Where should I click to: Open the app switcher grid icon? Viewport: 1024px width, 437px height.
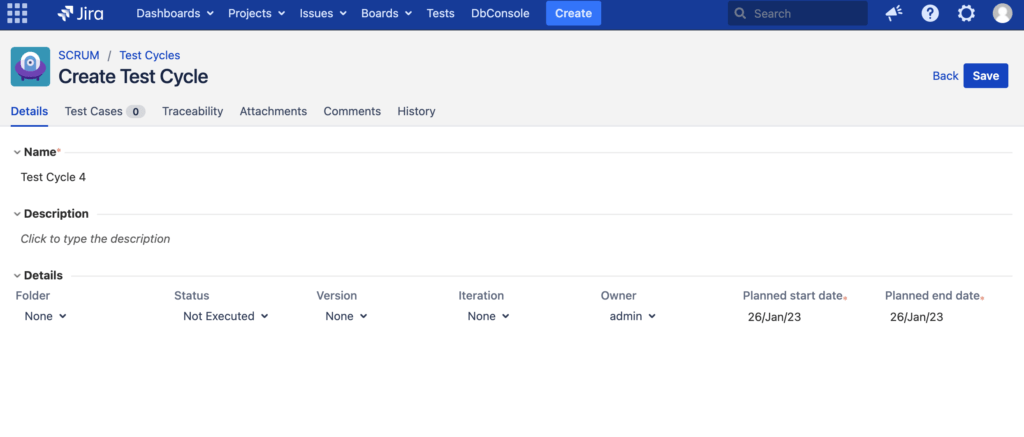pos(17,14)
